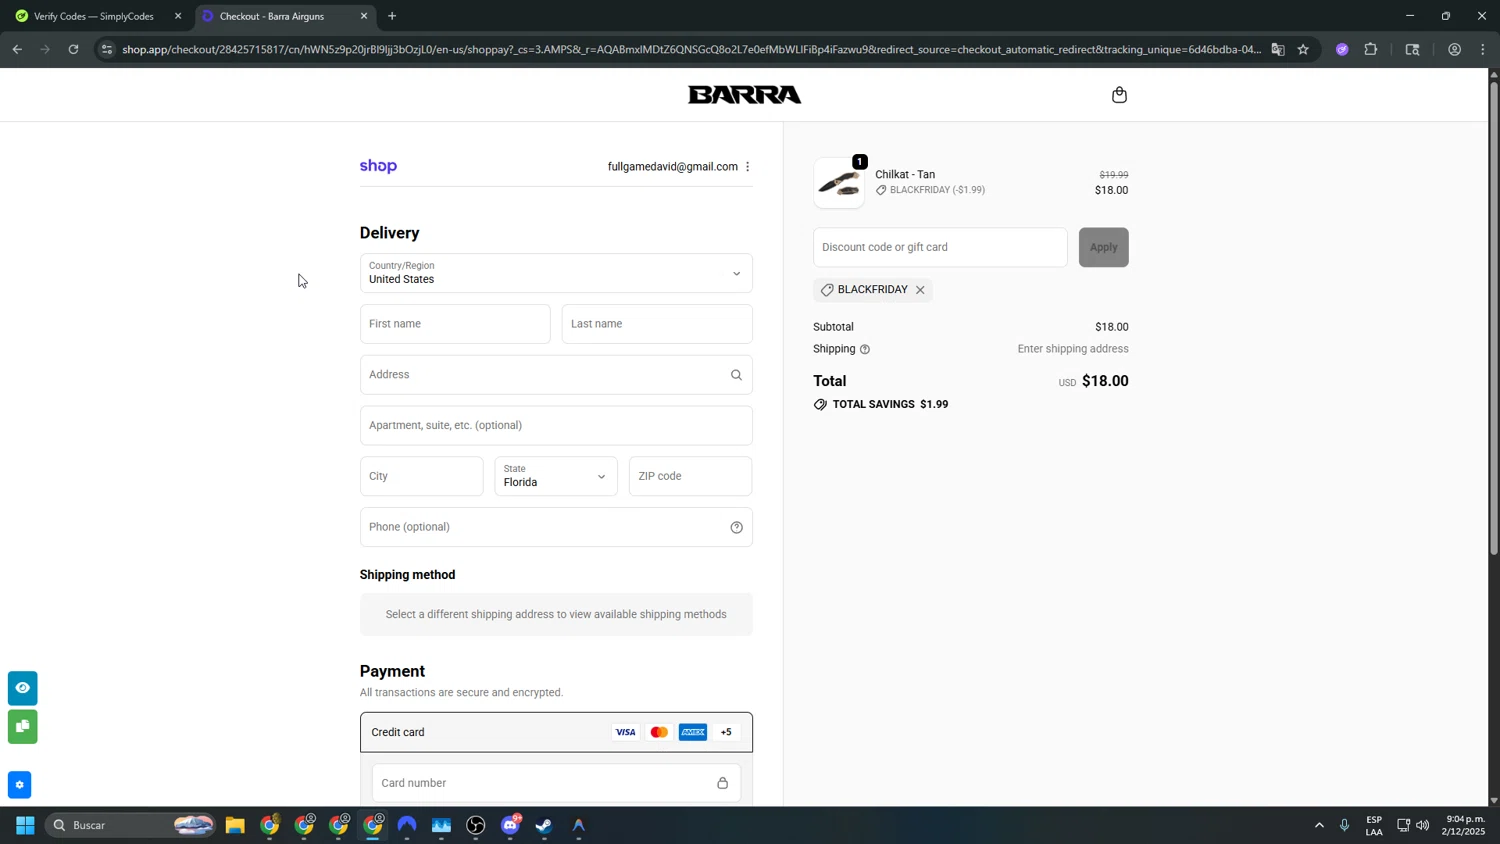
Task: Expand the +5 more card types
Action: click(726, 733)
